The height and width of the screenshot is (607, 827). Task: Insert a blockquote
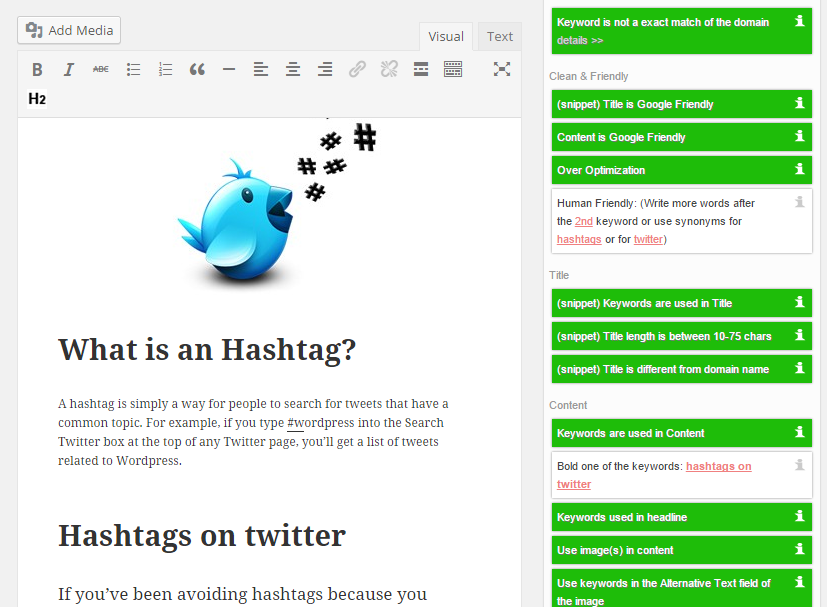click(x=197, y=69)
